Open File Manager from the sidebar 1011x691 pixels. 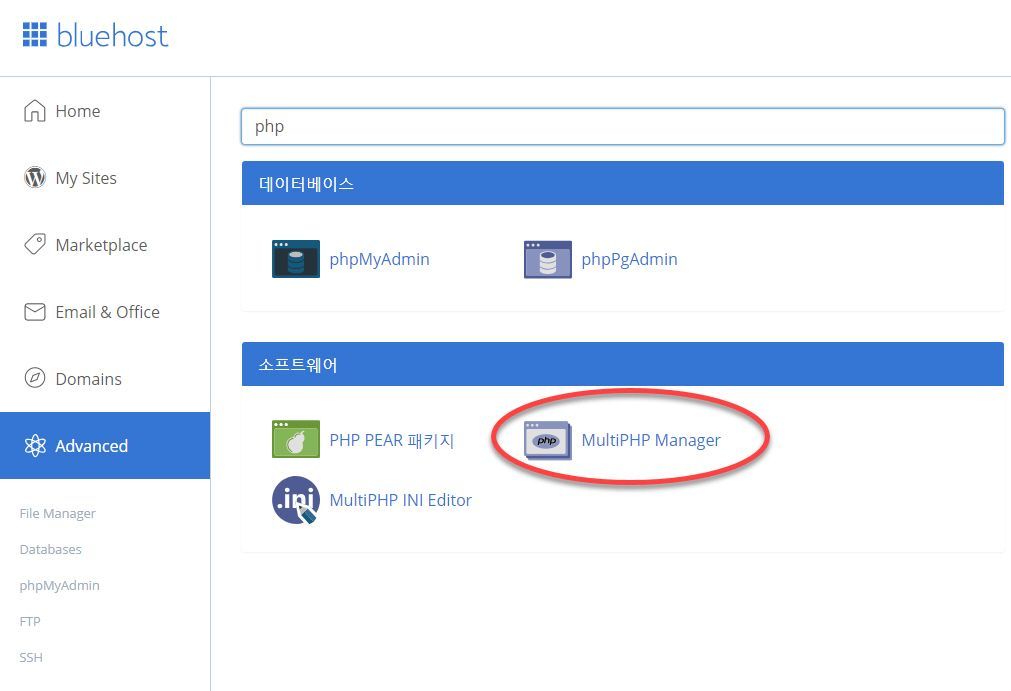click(x=57, y=513)
